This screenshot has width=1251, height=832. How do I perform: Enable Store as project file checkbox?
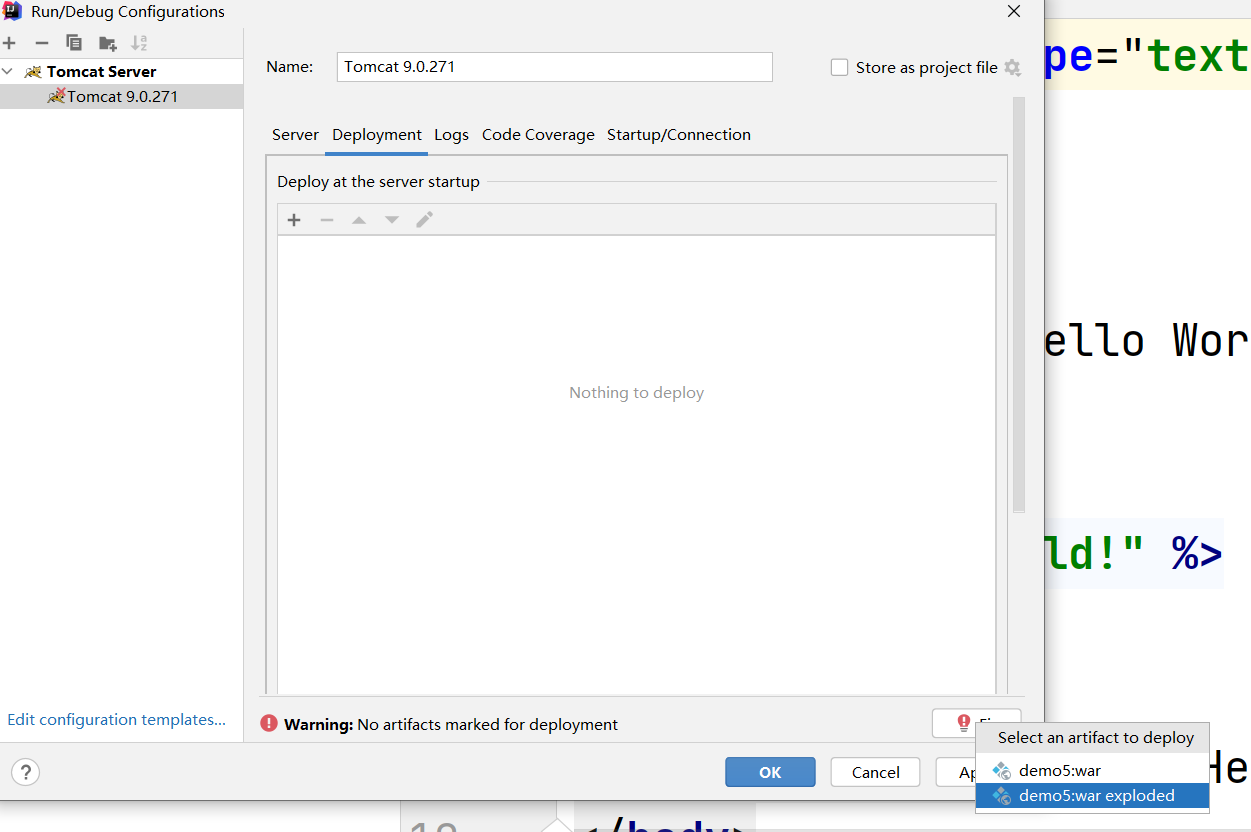click(x=840, y=67)
